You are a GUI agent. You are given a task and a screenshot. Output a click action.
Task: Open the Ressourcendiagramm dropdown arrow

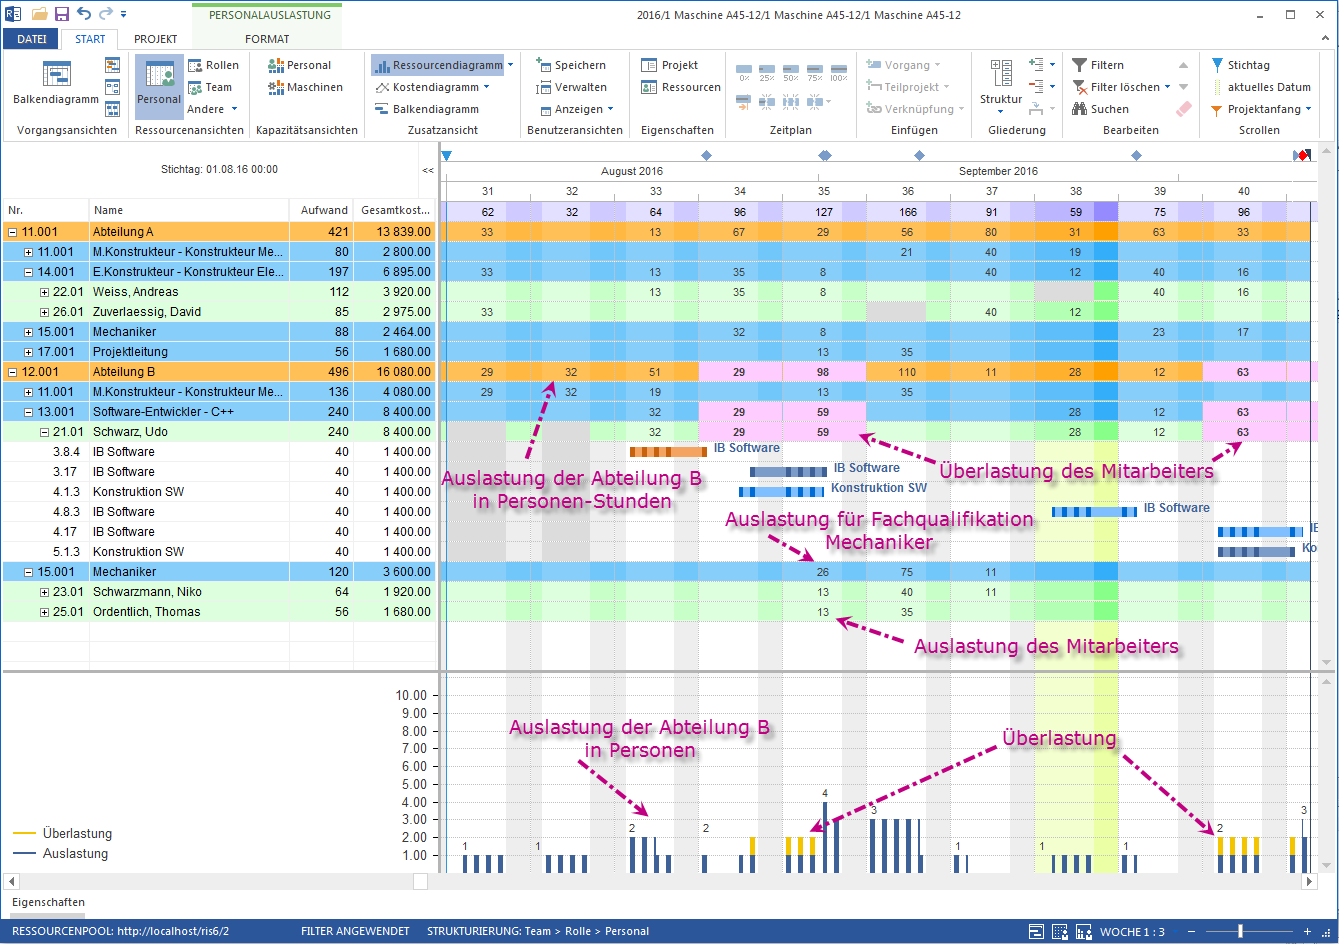[511, 65]
